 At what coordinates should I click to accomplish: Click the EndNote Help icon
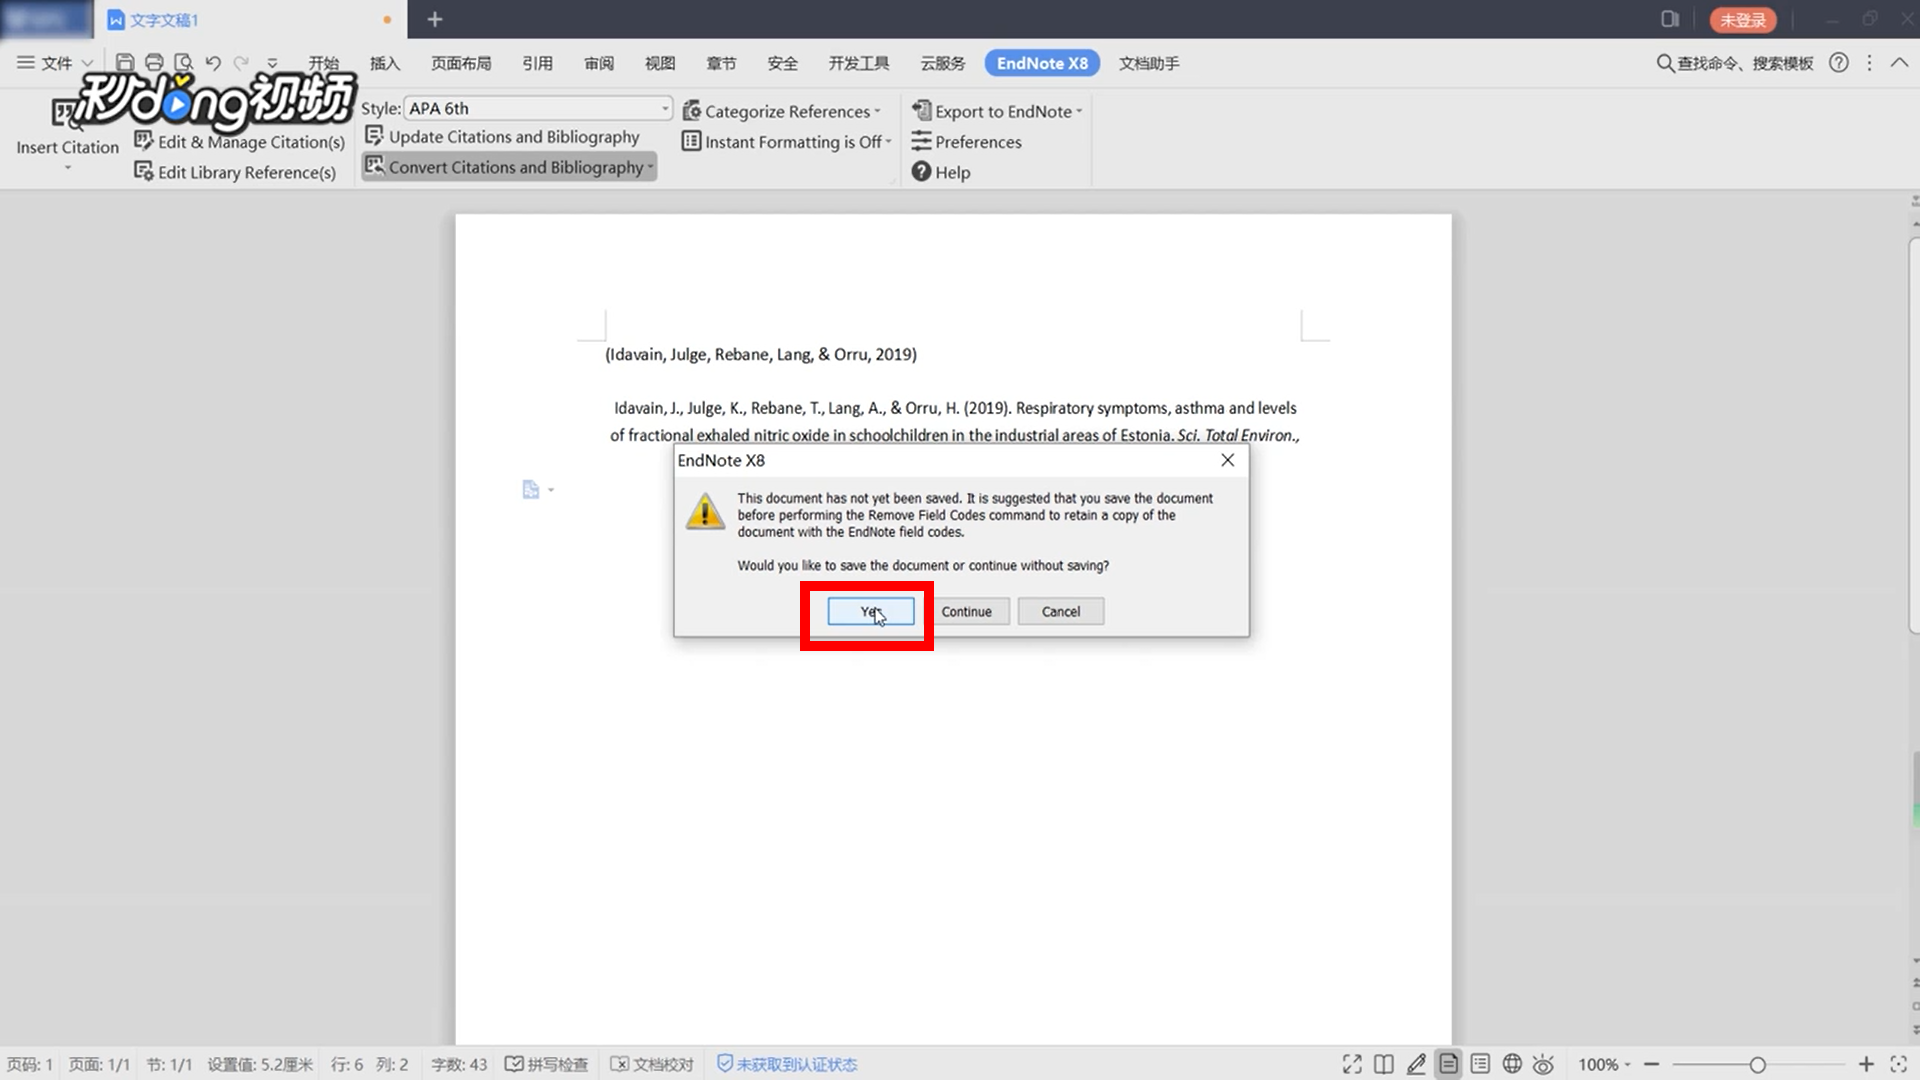coord(921,172)
